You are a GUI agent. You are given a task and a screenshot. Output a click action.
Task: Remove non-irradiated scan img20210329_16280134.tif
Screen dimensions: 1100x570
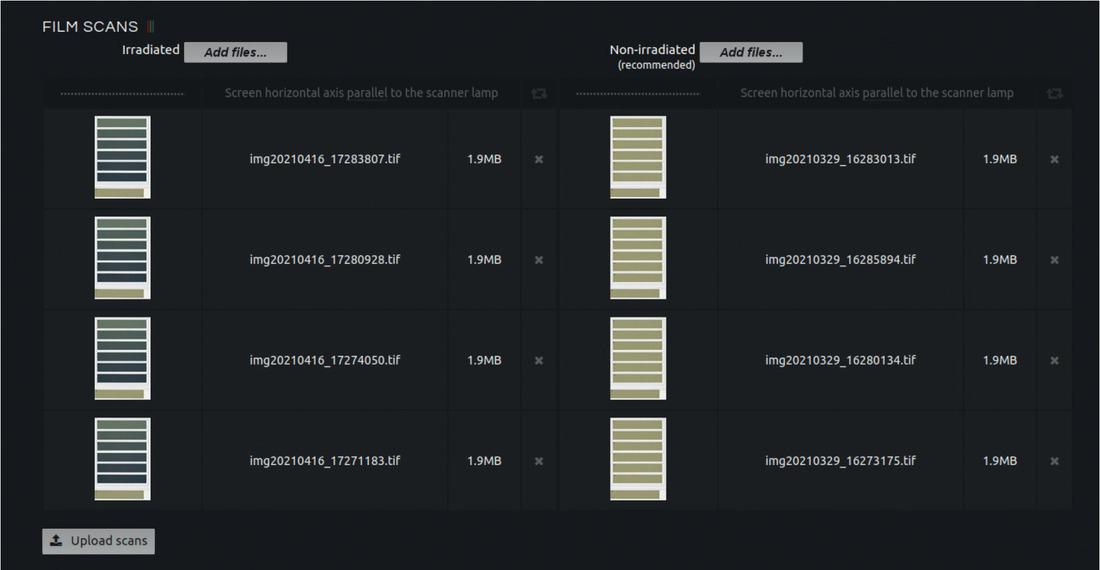(x=1054, y=360)
